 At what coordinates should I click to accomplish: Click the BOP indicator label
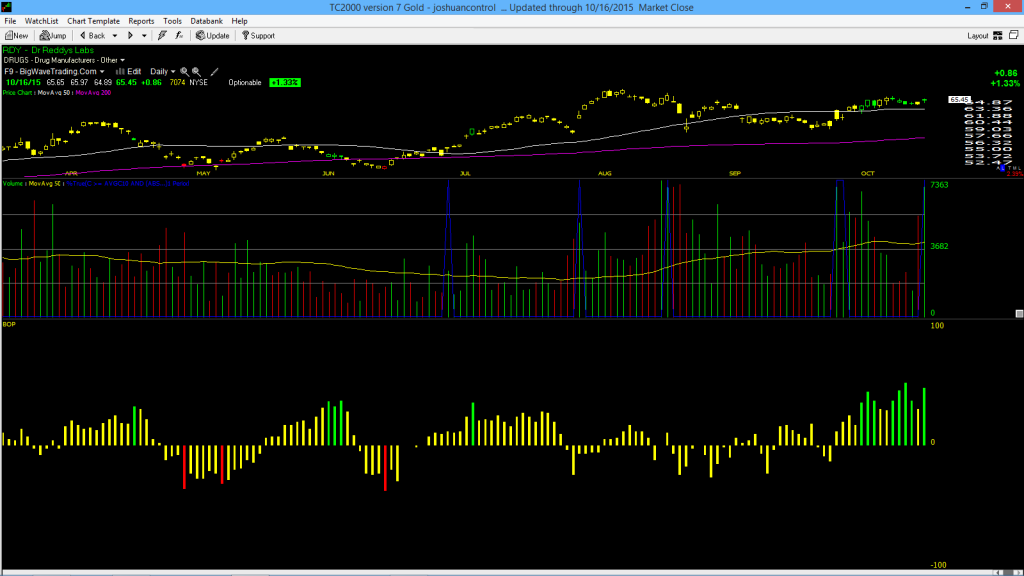tap(9, 324)
